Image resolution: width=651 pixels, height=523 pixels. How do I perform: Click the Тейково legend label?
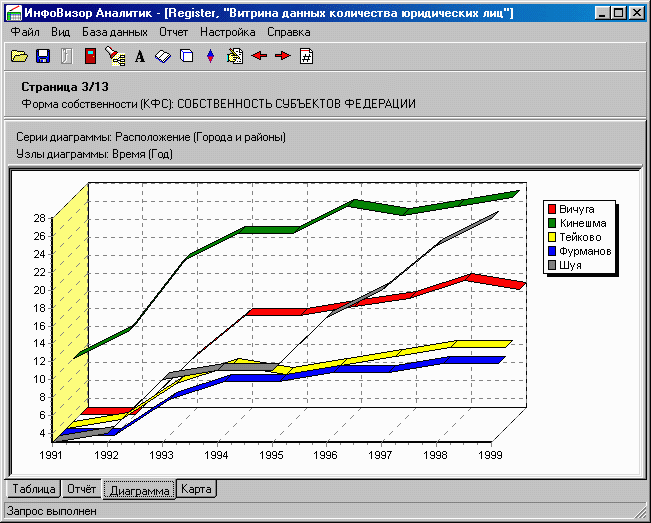[x=580, y=237]
